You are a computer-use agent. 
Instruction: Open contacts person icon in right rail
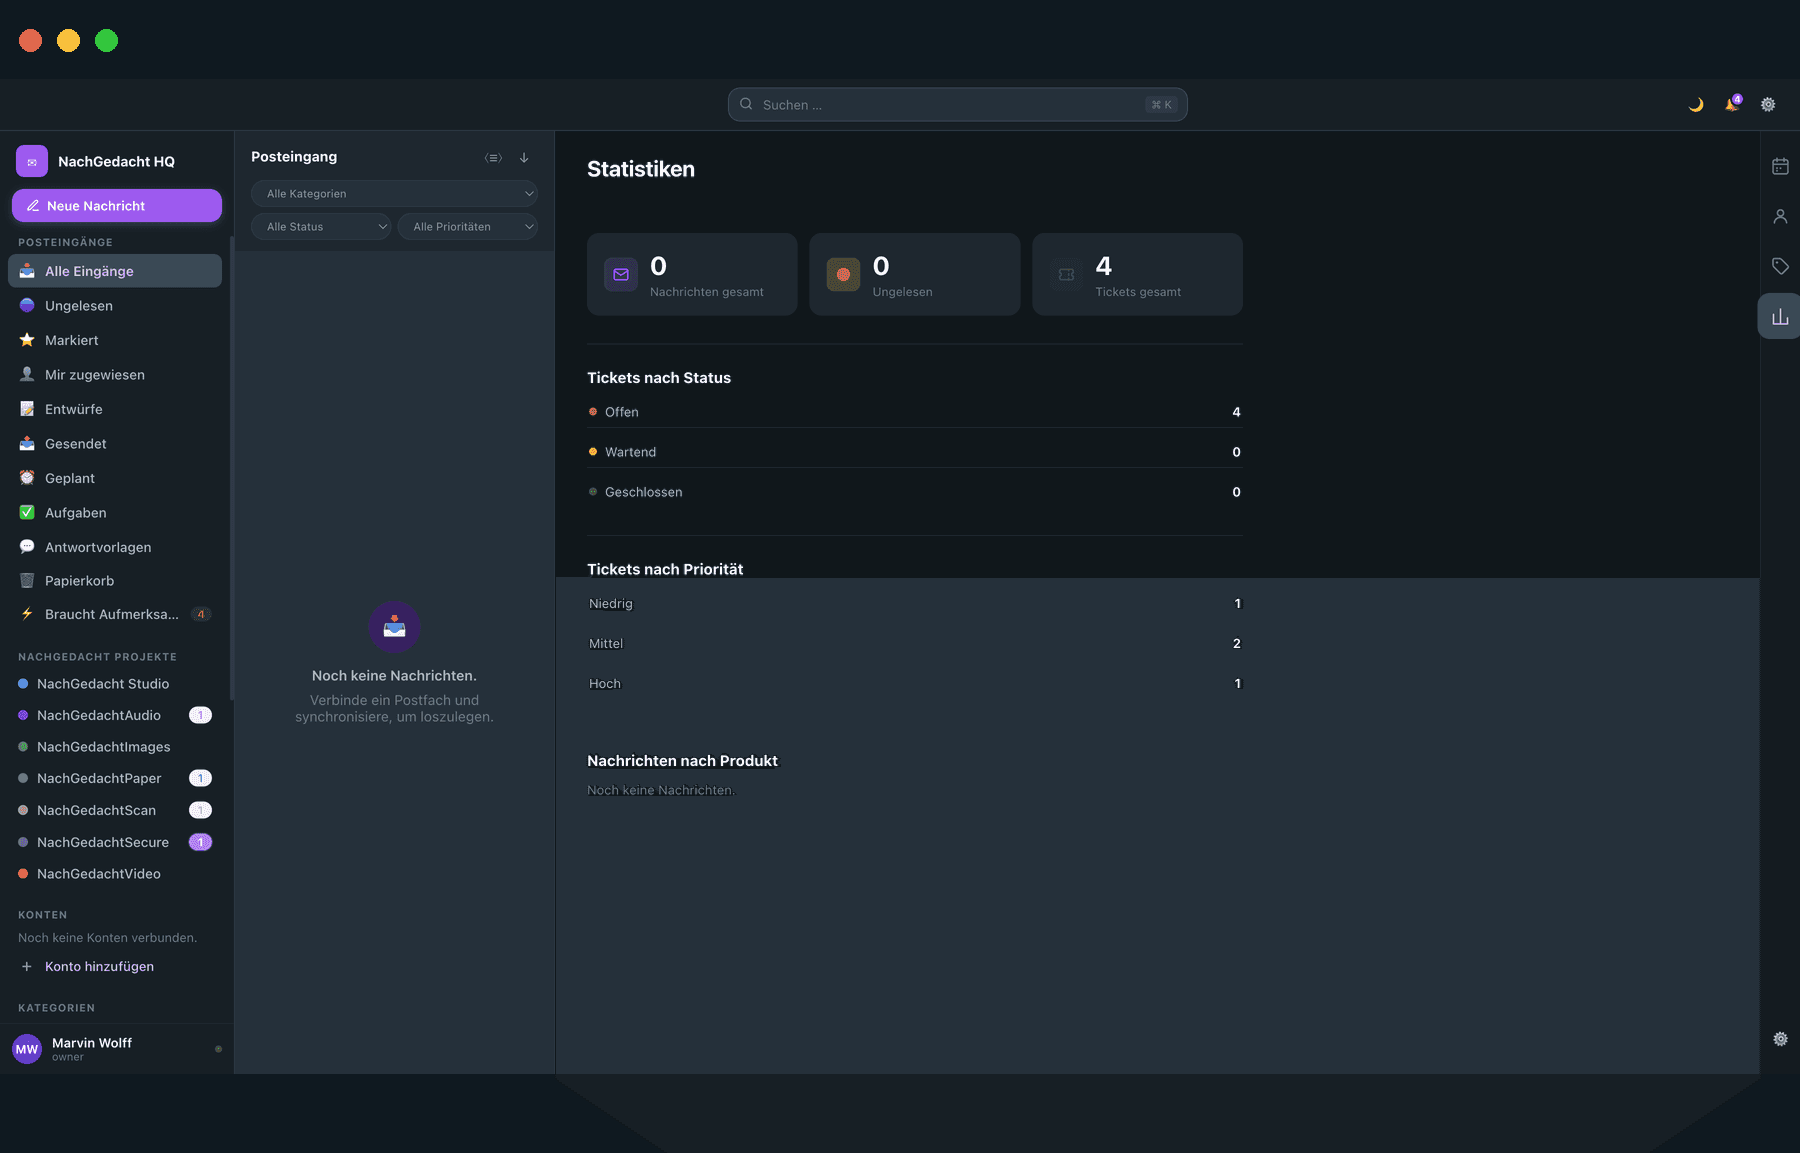(x=1780, y=216)
